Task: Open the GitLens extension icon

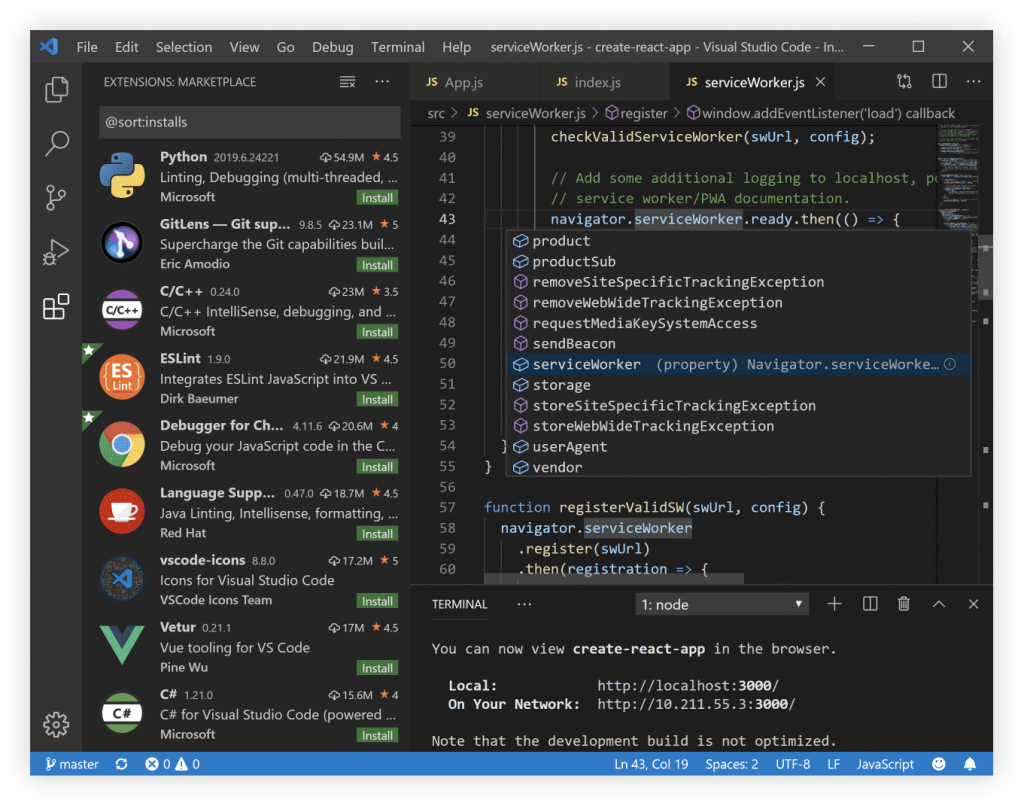Action: coord(122,242)
